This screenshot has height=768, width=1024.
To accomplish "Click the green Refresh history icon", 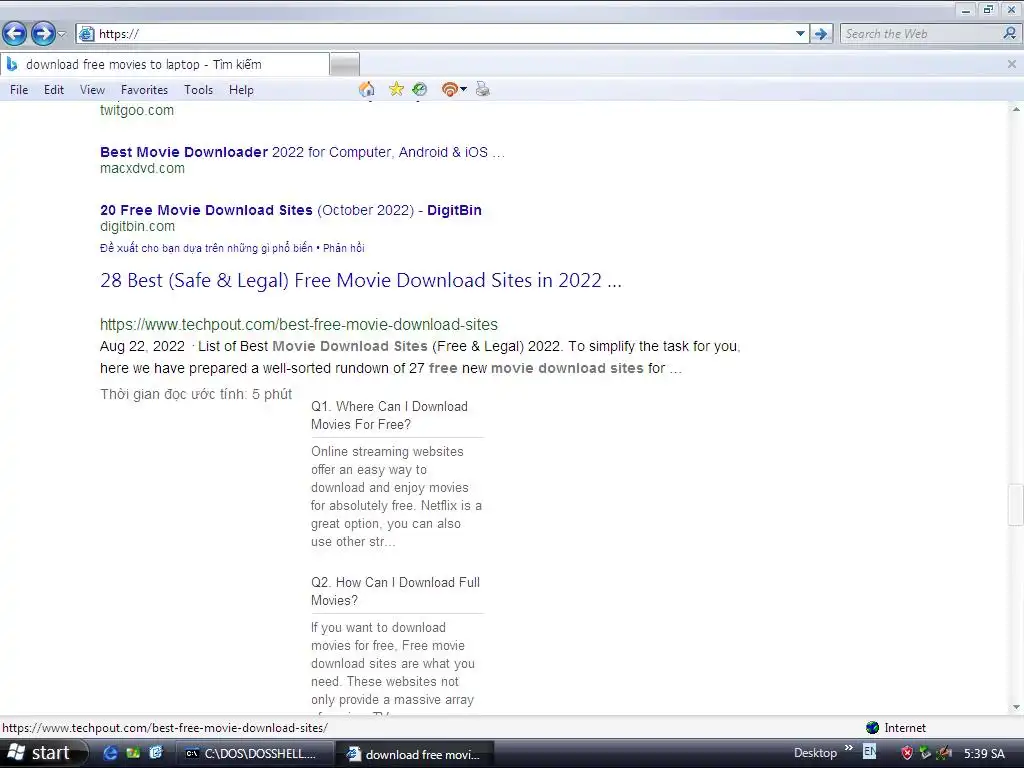I will (x=420, y=89).
